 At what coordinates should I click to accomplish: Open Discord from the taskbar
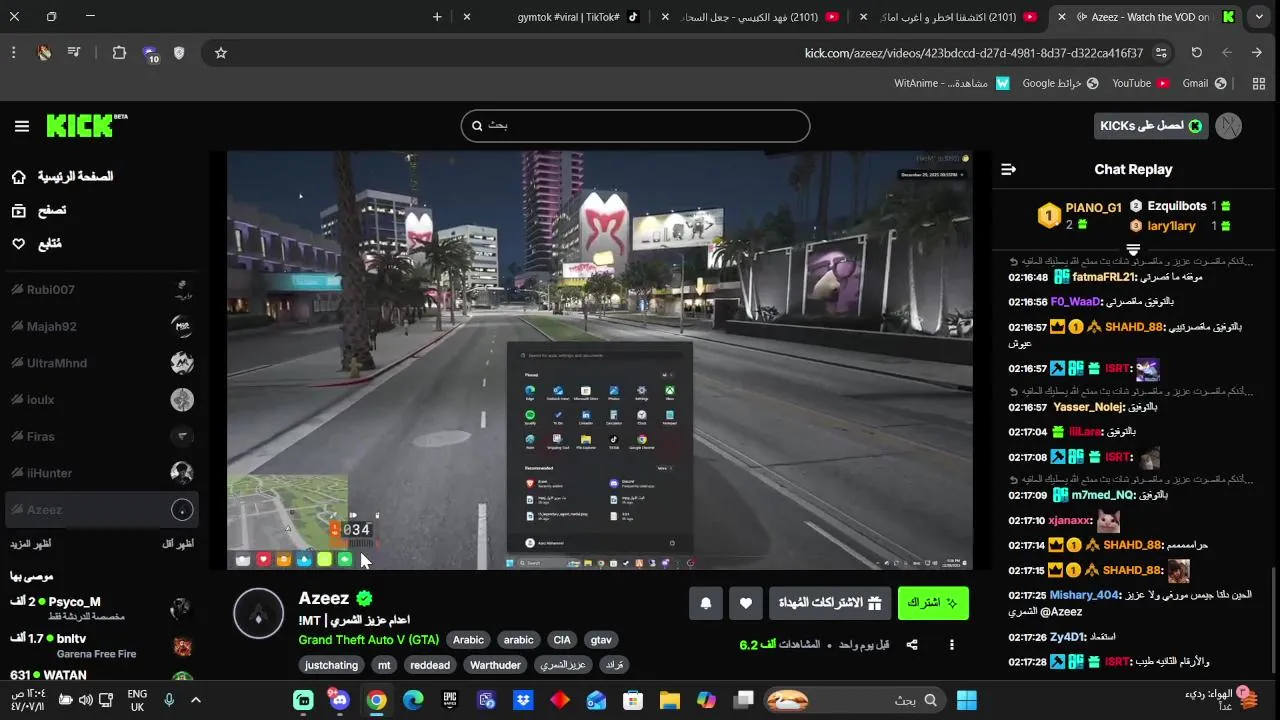(x=339, y=700)
